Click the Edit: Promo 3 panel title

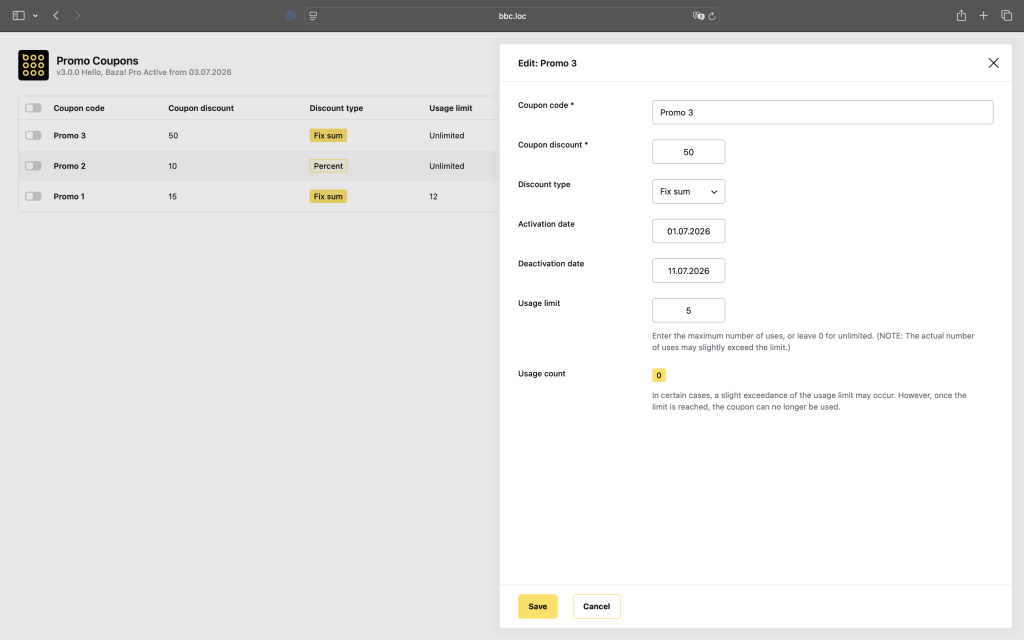tap(547, 63)
